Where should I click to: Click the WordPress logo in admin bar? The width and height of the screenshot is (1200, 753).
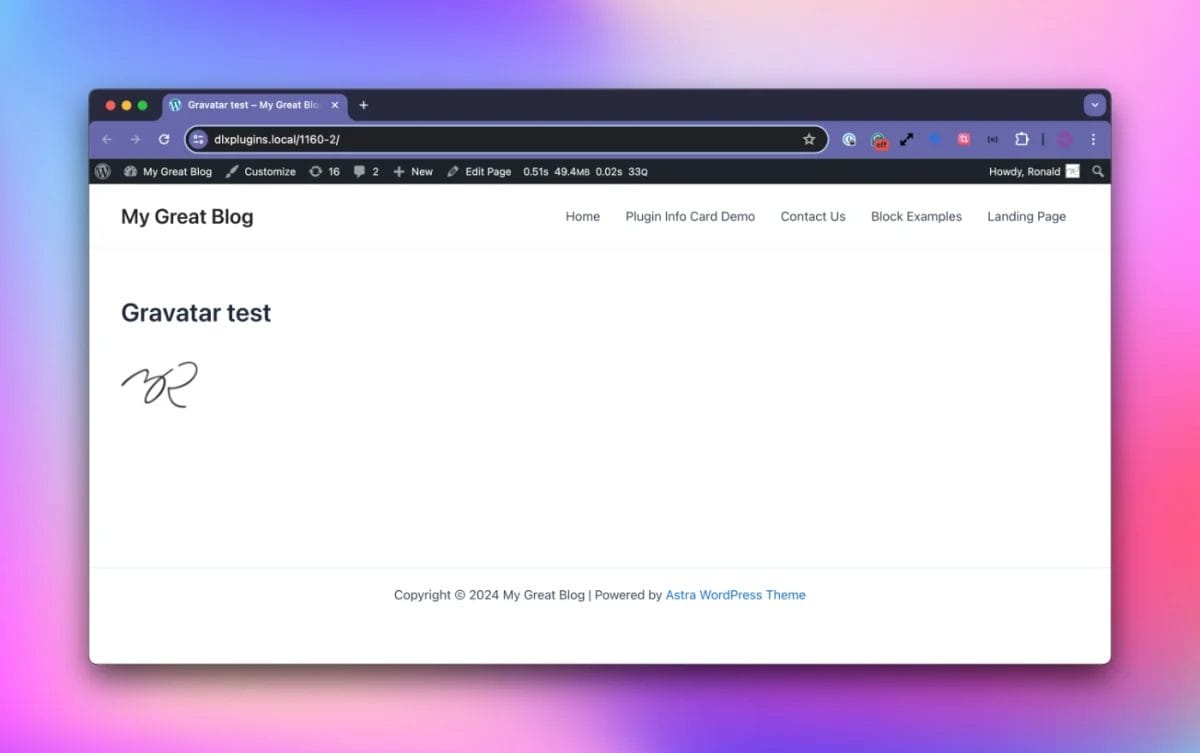tap(102, 172)
